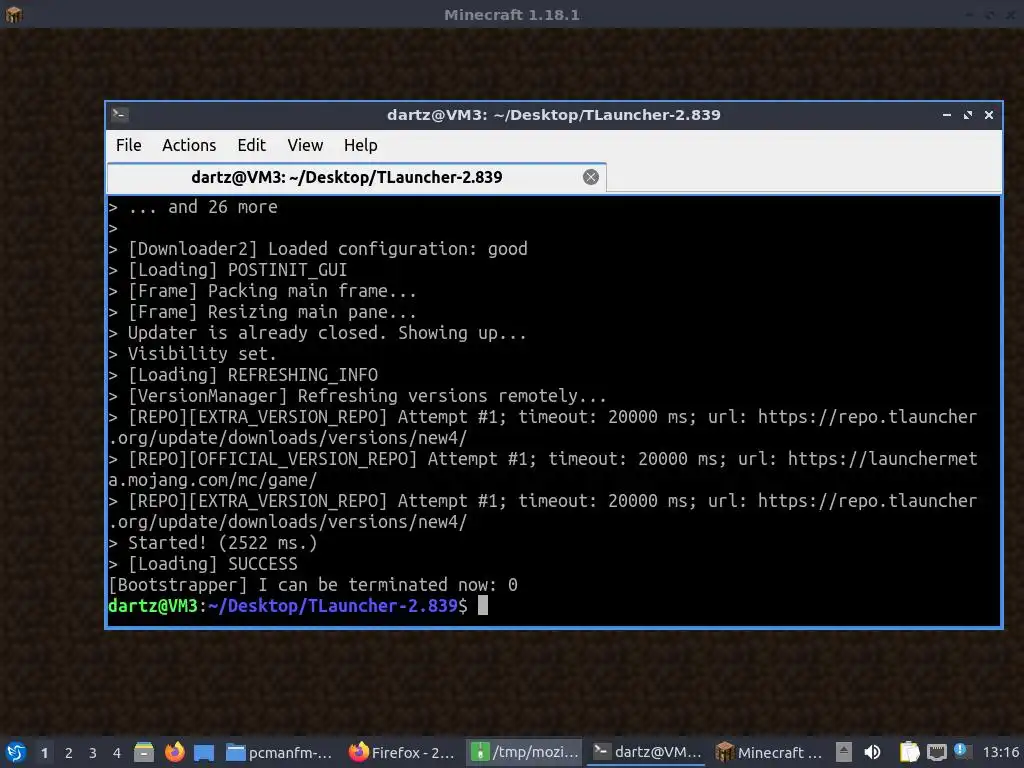
Task: Launch file manager from quick launch
Action: click(144, 752)
